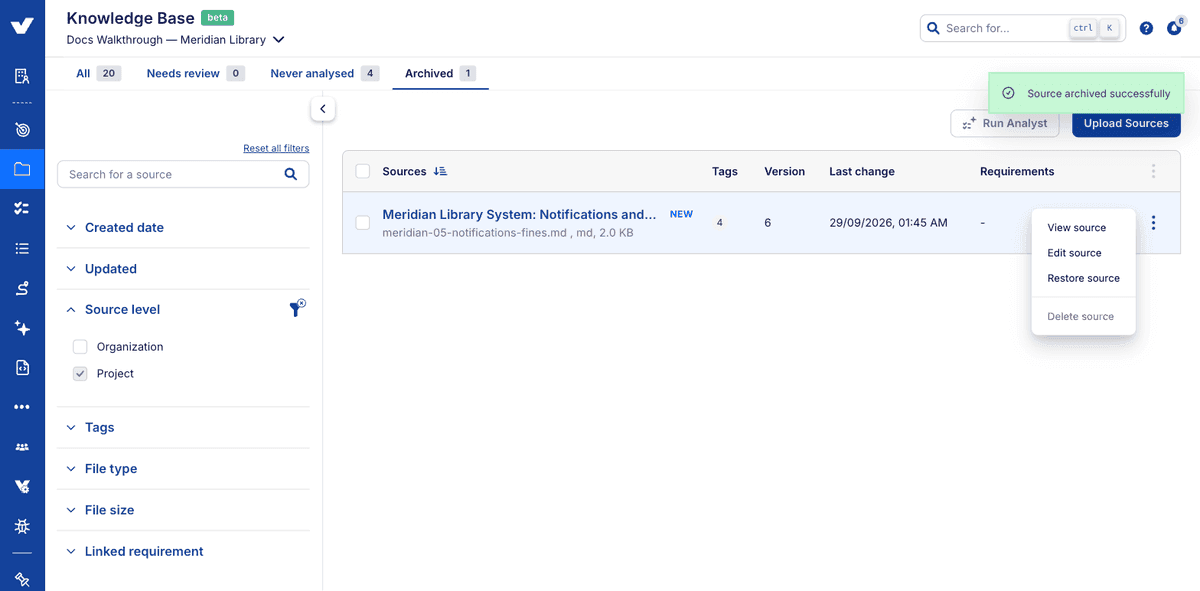Click the Upload Sources button

[x=1126, y=123]
